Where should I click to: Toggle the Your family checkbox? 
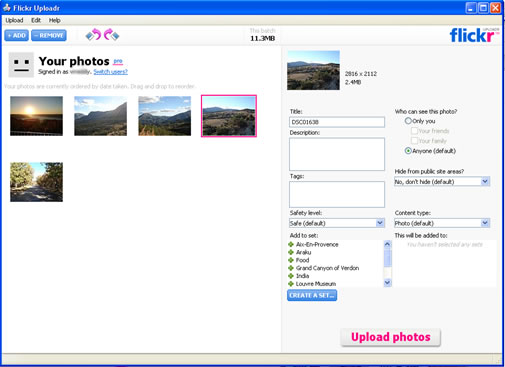point(414,141)
